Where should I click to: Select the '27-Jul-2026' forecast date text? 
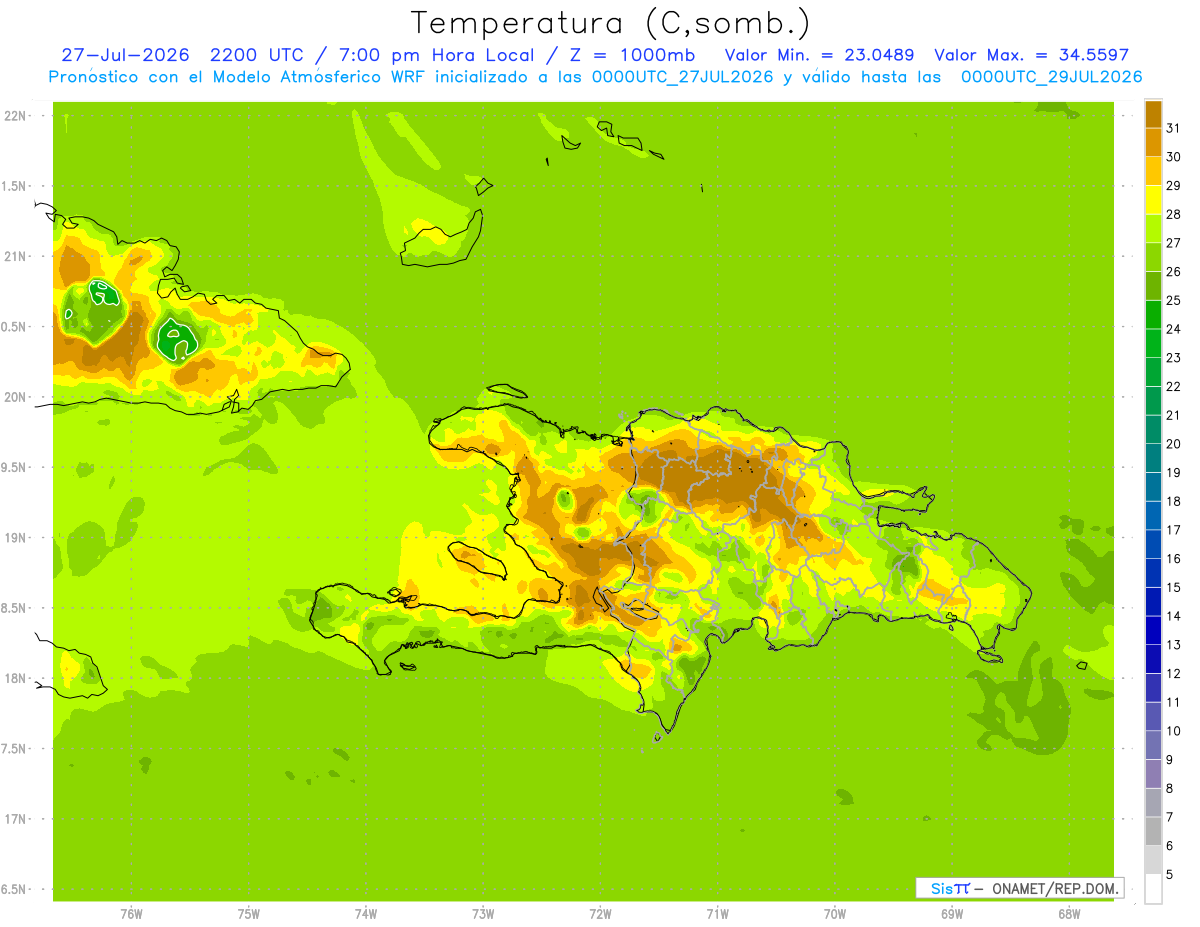pos(125,55)
